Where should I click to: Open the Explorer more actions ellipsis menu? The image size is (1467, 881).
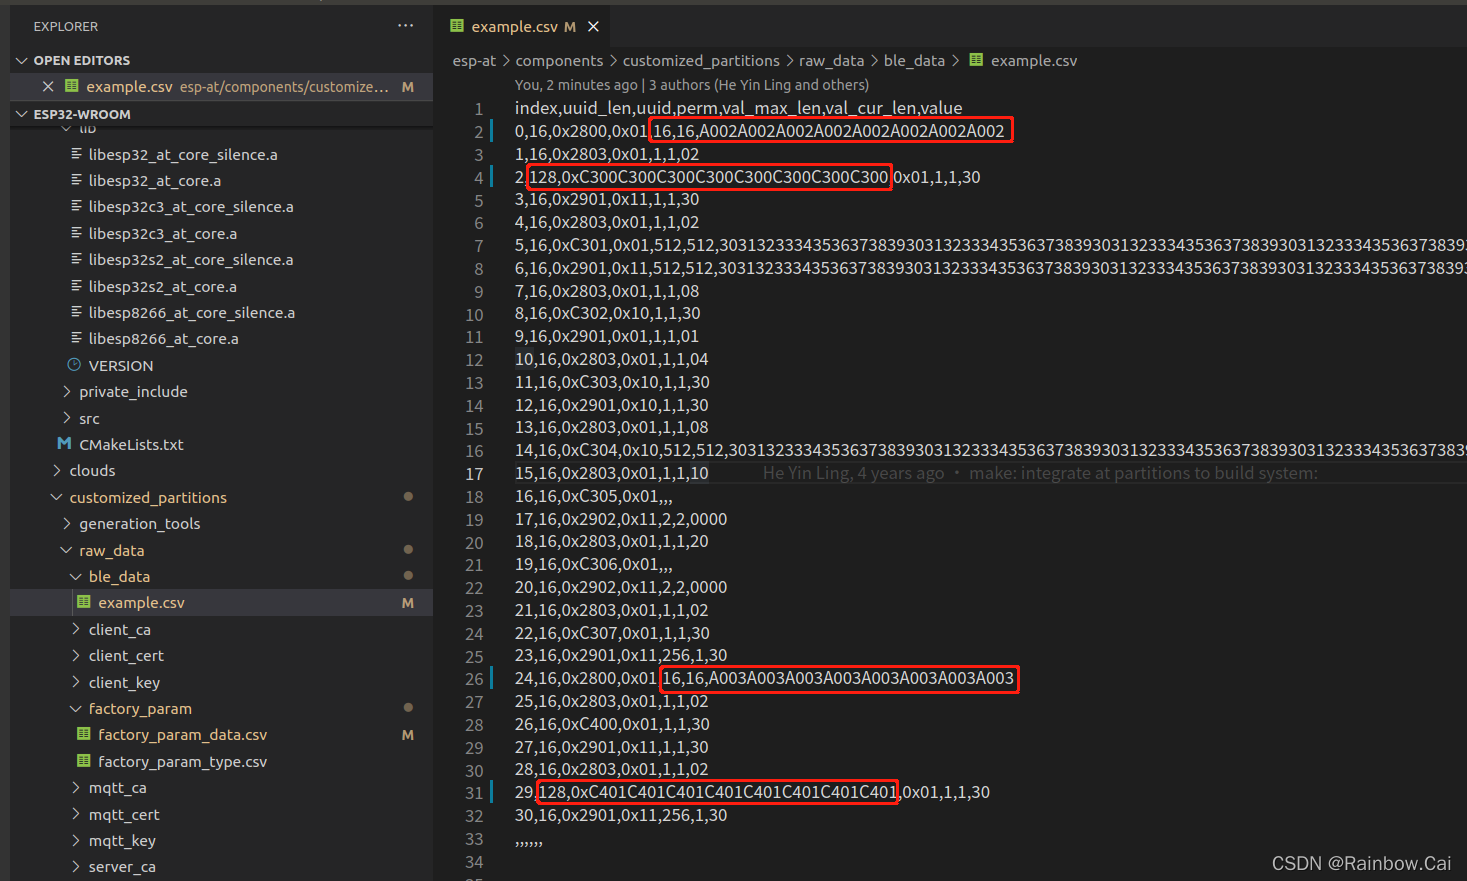coord(405,26)
